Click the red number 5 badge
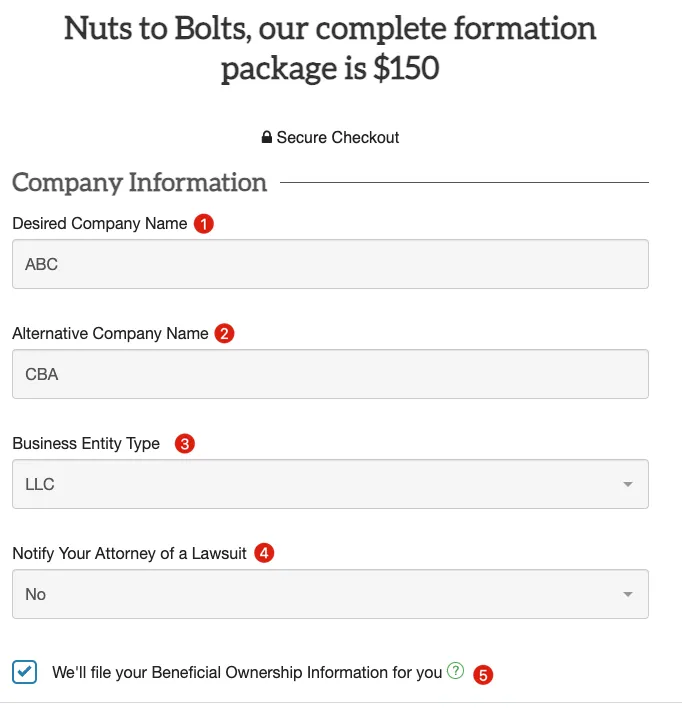The width and height of the screenshot is (682, 713). (484, 674)
